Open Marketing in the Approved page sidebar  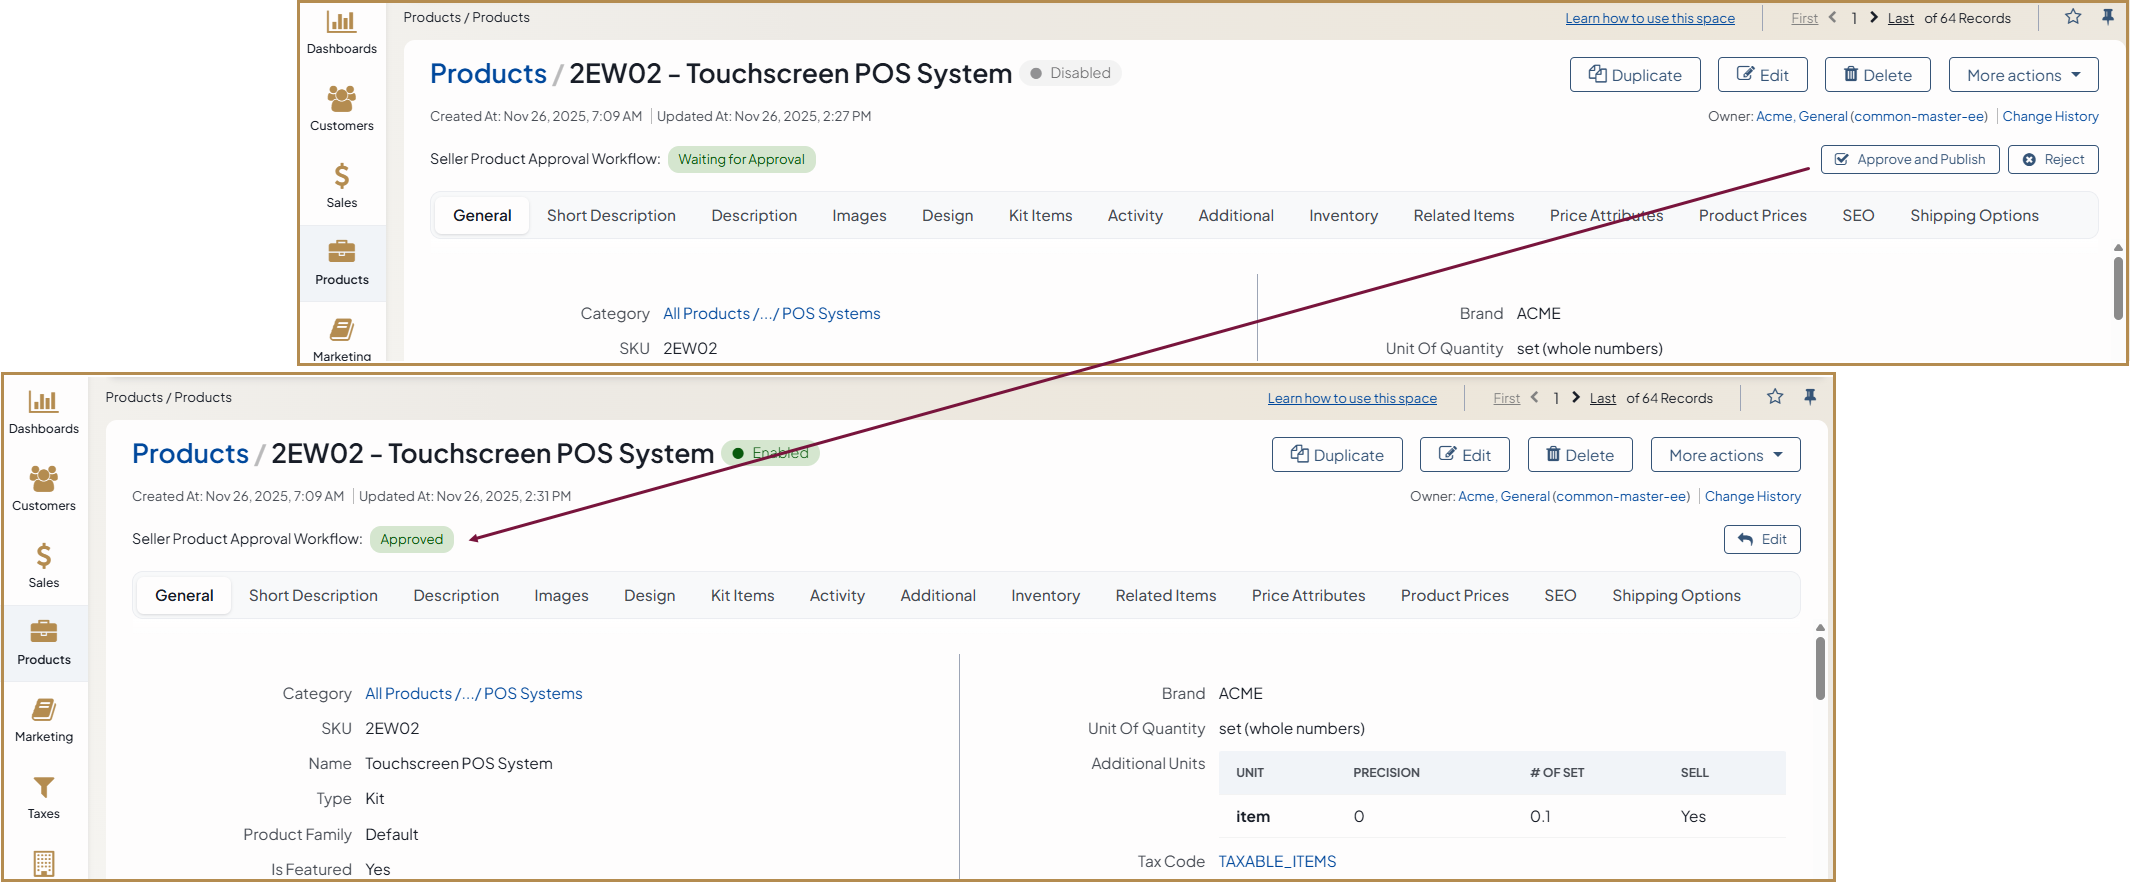click(44, 720)
